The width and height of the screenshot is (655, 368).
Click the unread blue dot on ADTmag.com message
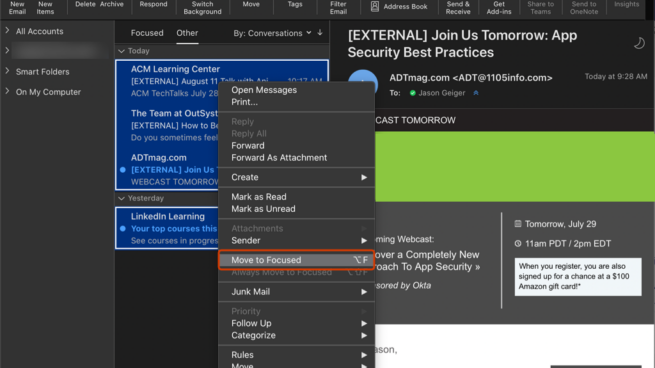pyautogui.click(x=123, y=170)
